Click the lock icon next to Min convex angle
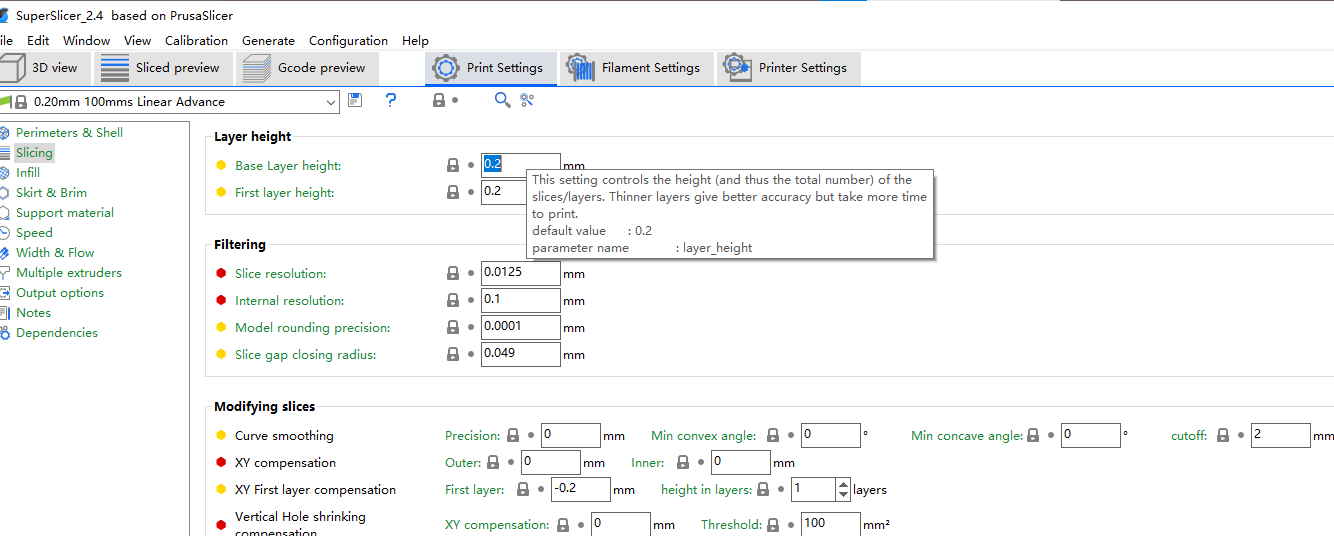 [x=773, y=435]
